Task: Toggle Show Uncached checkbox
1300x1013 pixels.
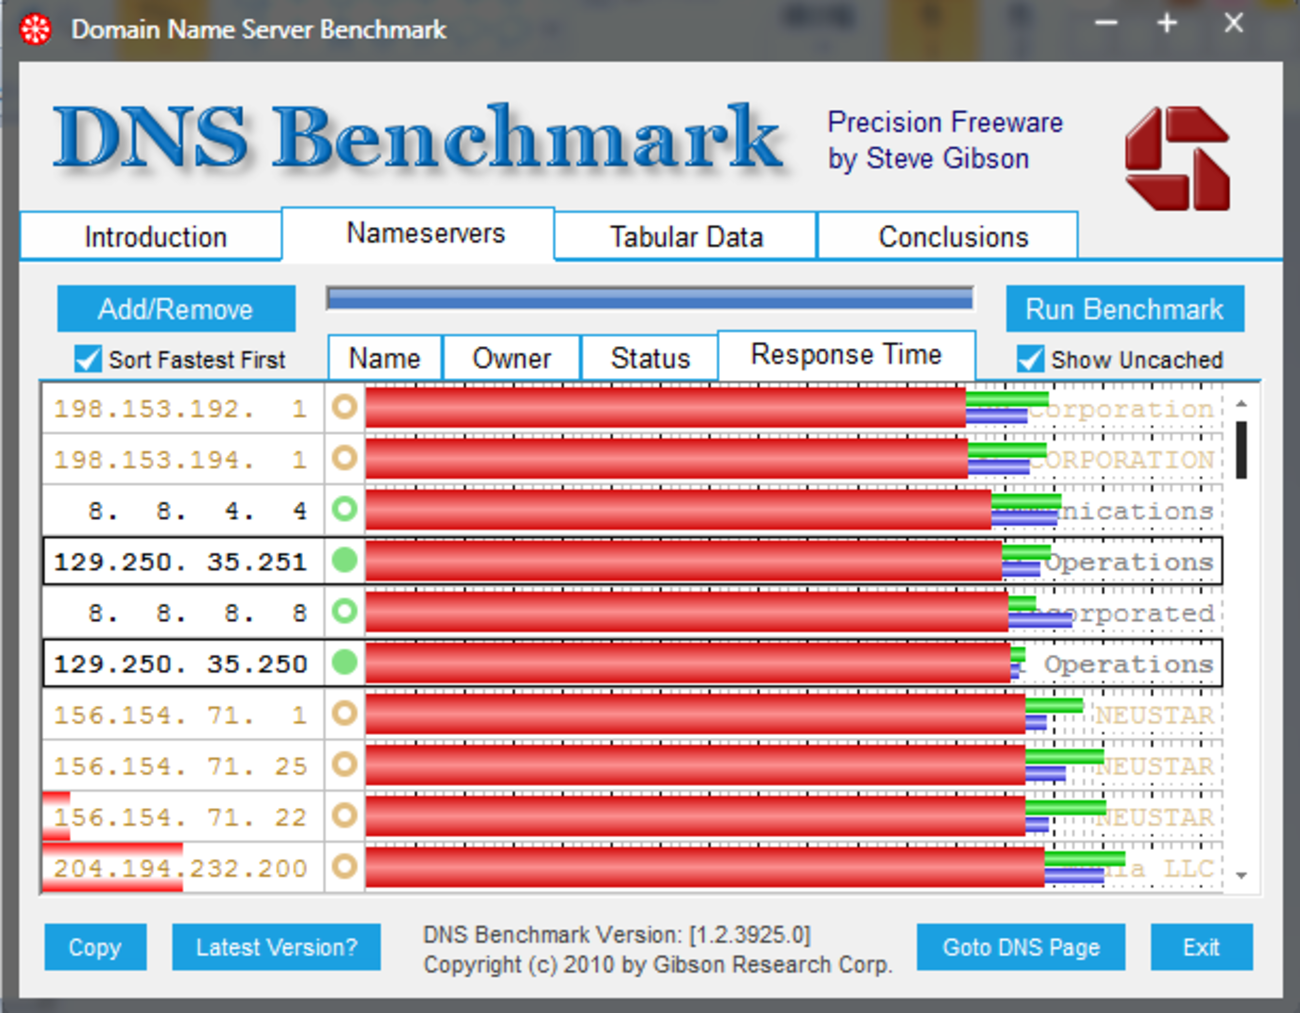Action: coord(1030,359)
